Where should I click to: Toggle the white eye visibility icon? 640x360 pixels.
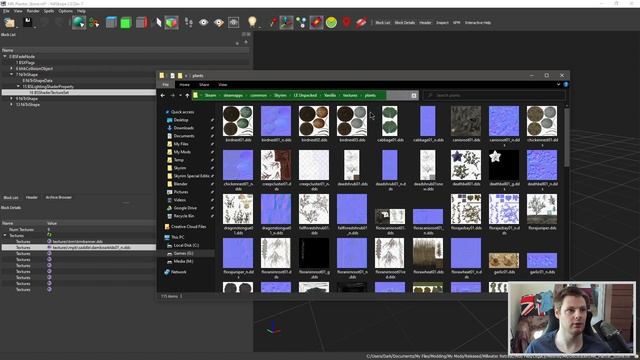coord(203,22)
